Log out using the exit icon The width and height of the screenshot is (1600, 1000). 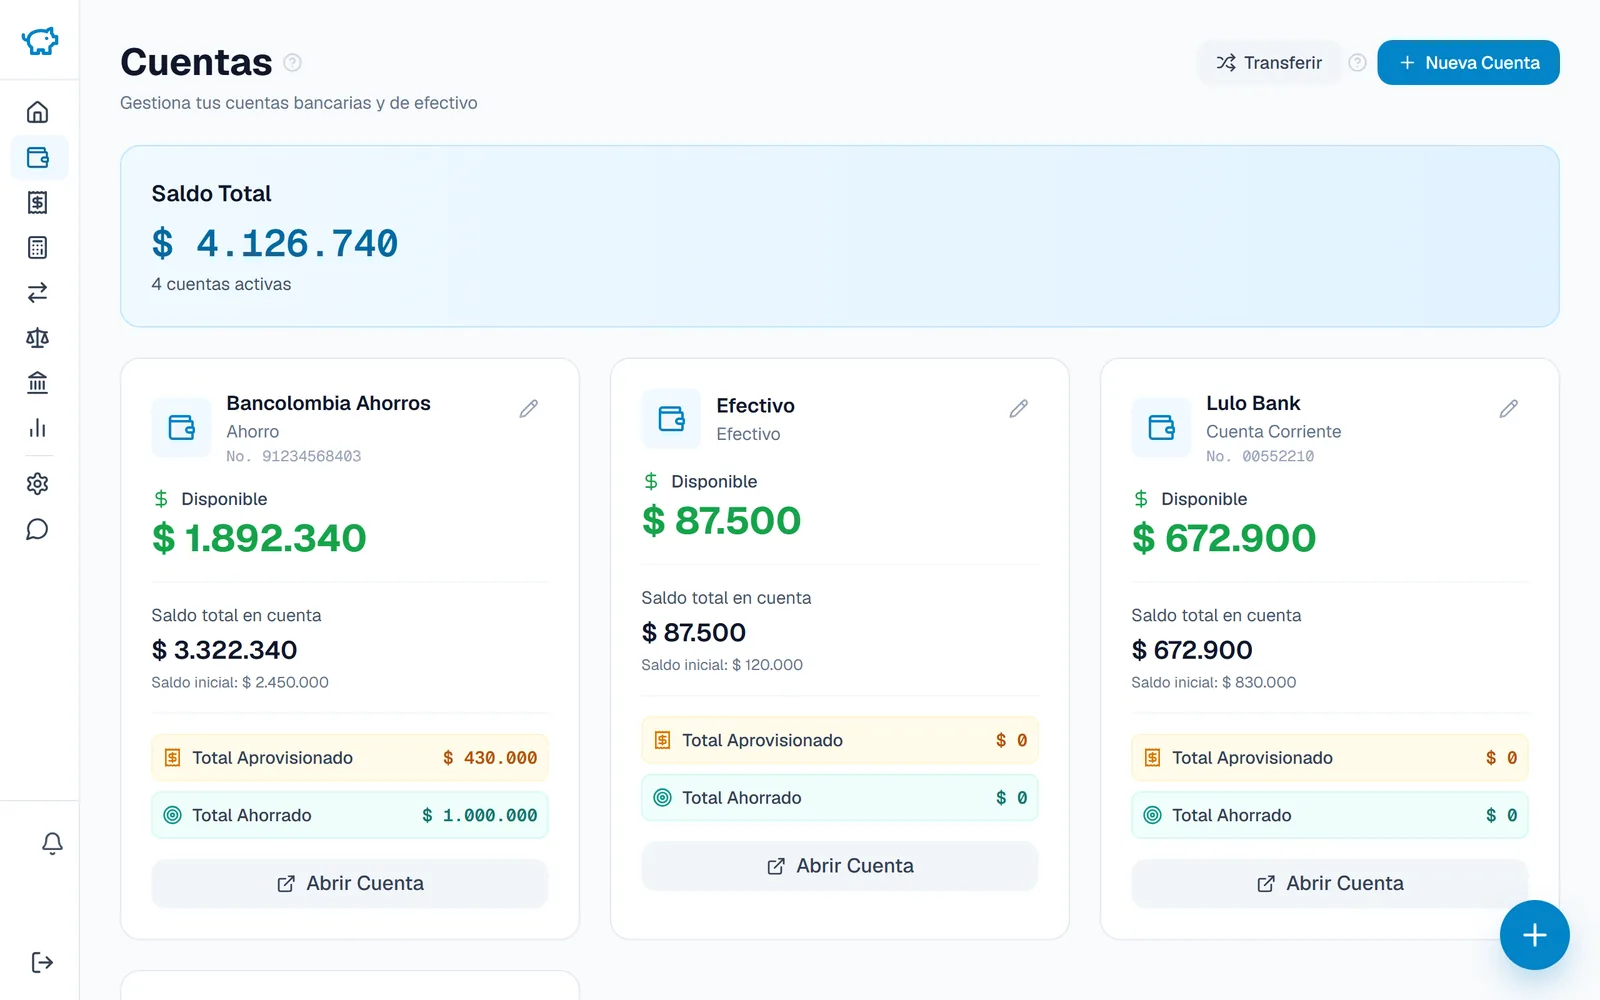pyautogui.click(x=42, y=962)
